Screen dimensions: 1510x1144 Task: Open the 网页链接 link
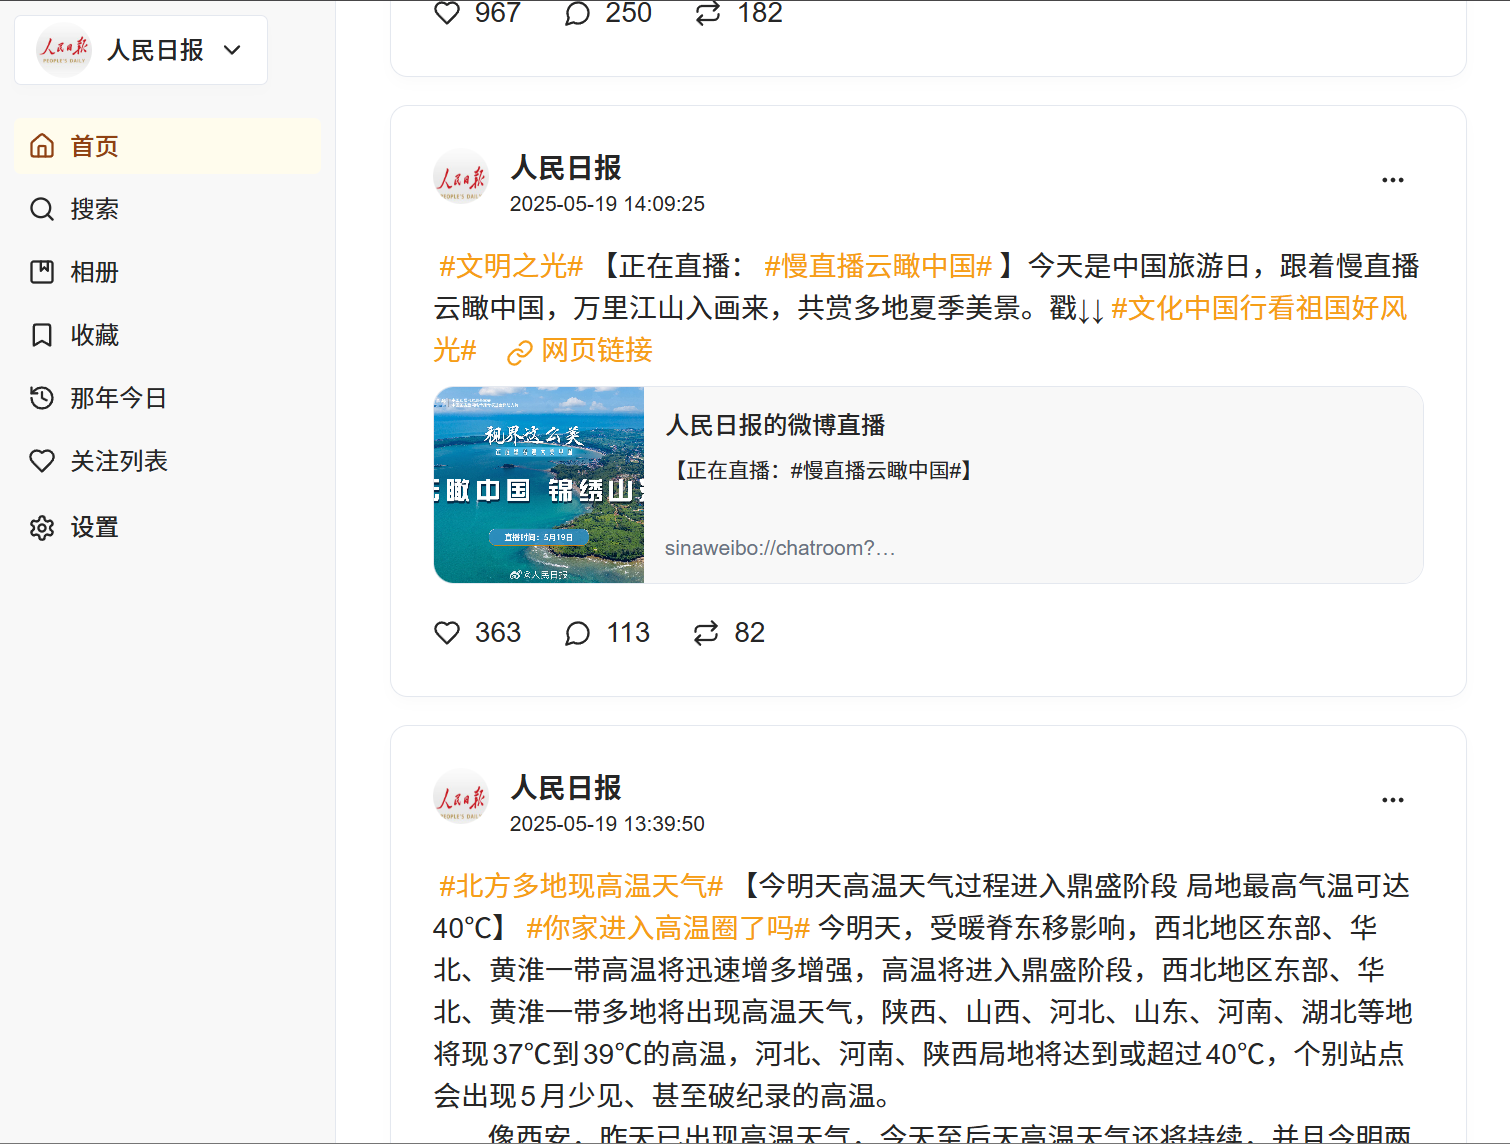point(580,351)
